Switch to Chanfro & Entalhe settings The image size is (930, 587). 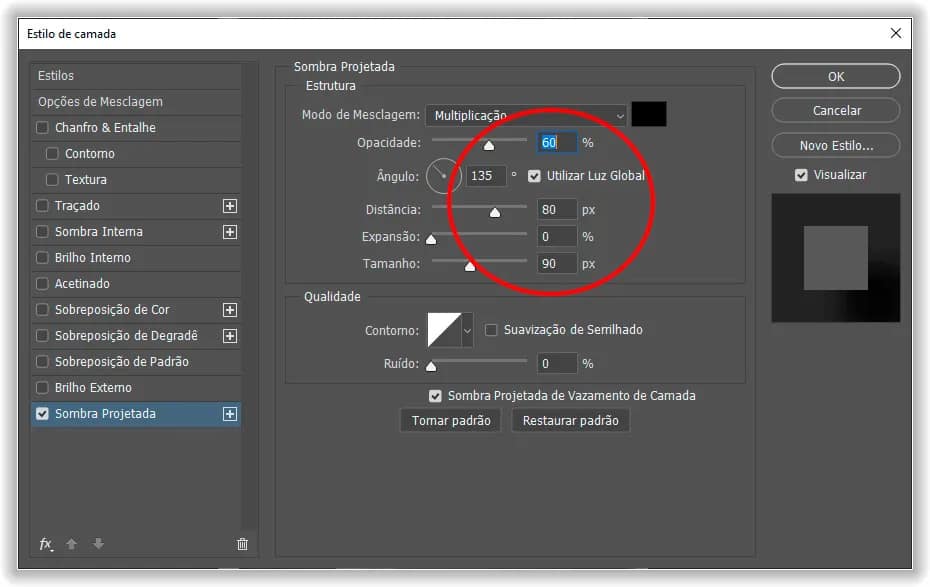[105, 127]
